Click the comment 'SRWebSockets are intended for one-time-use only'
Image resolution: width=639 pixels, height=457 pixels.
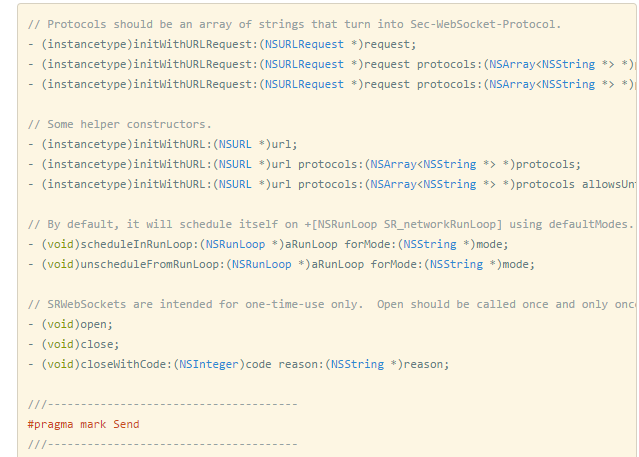(331, 304)
